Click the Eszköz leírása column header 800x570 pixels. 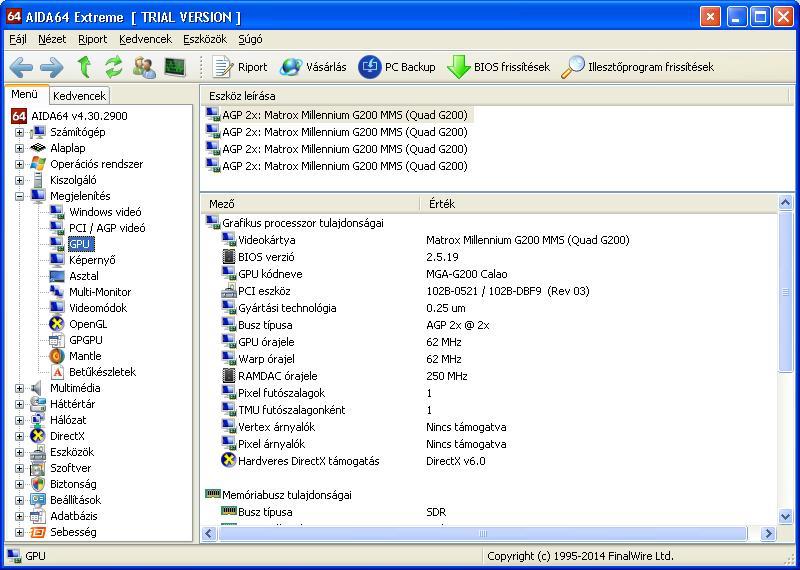pos(494,96)
